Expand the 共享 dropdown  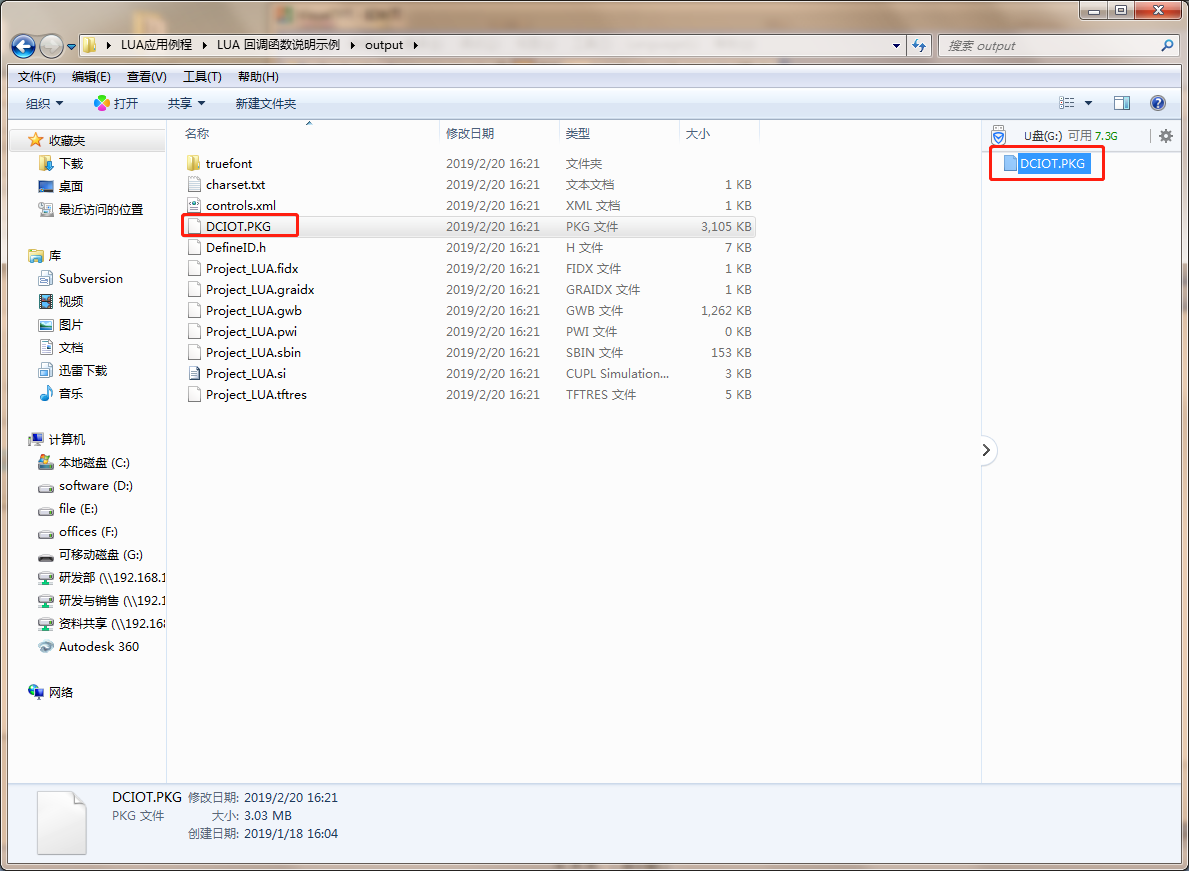(x=187, y=103)
